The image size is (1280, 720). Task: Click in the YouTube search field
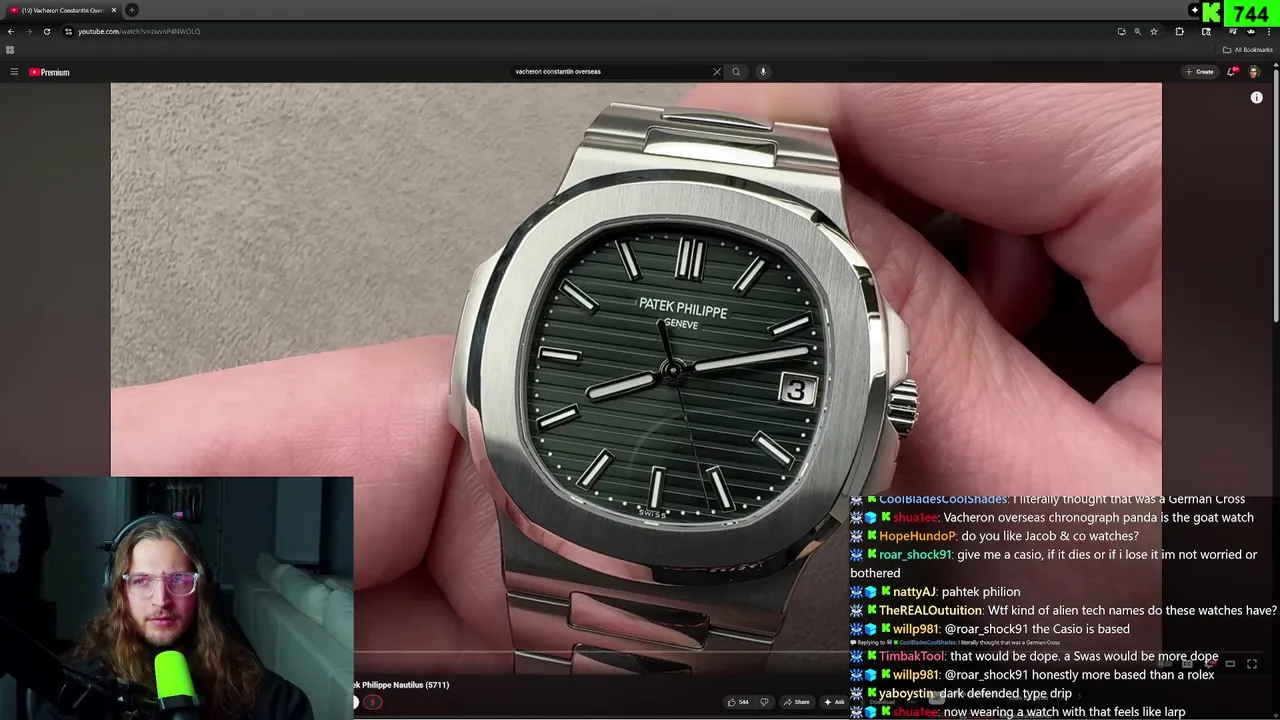point(612,72)
